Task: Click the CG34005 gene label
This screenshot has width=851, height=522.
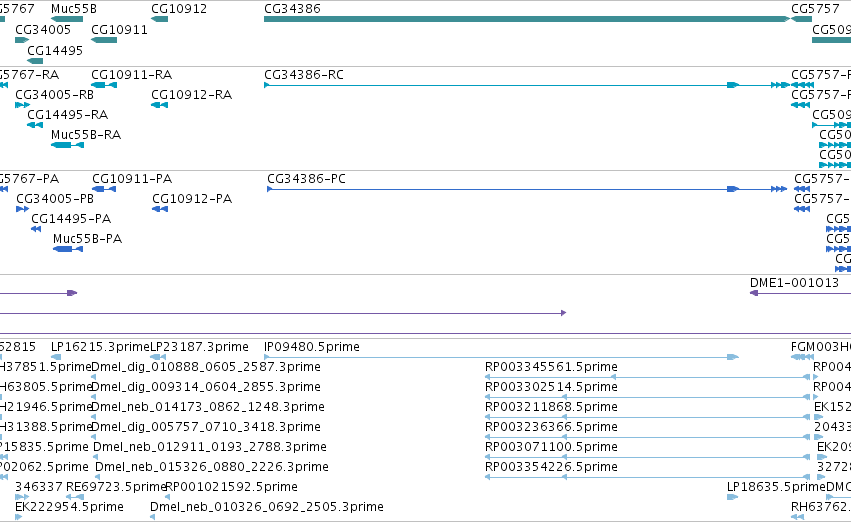Action: [x=43, y=29]
